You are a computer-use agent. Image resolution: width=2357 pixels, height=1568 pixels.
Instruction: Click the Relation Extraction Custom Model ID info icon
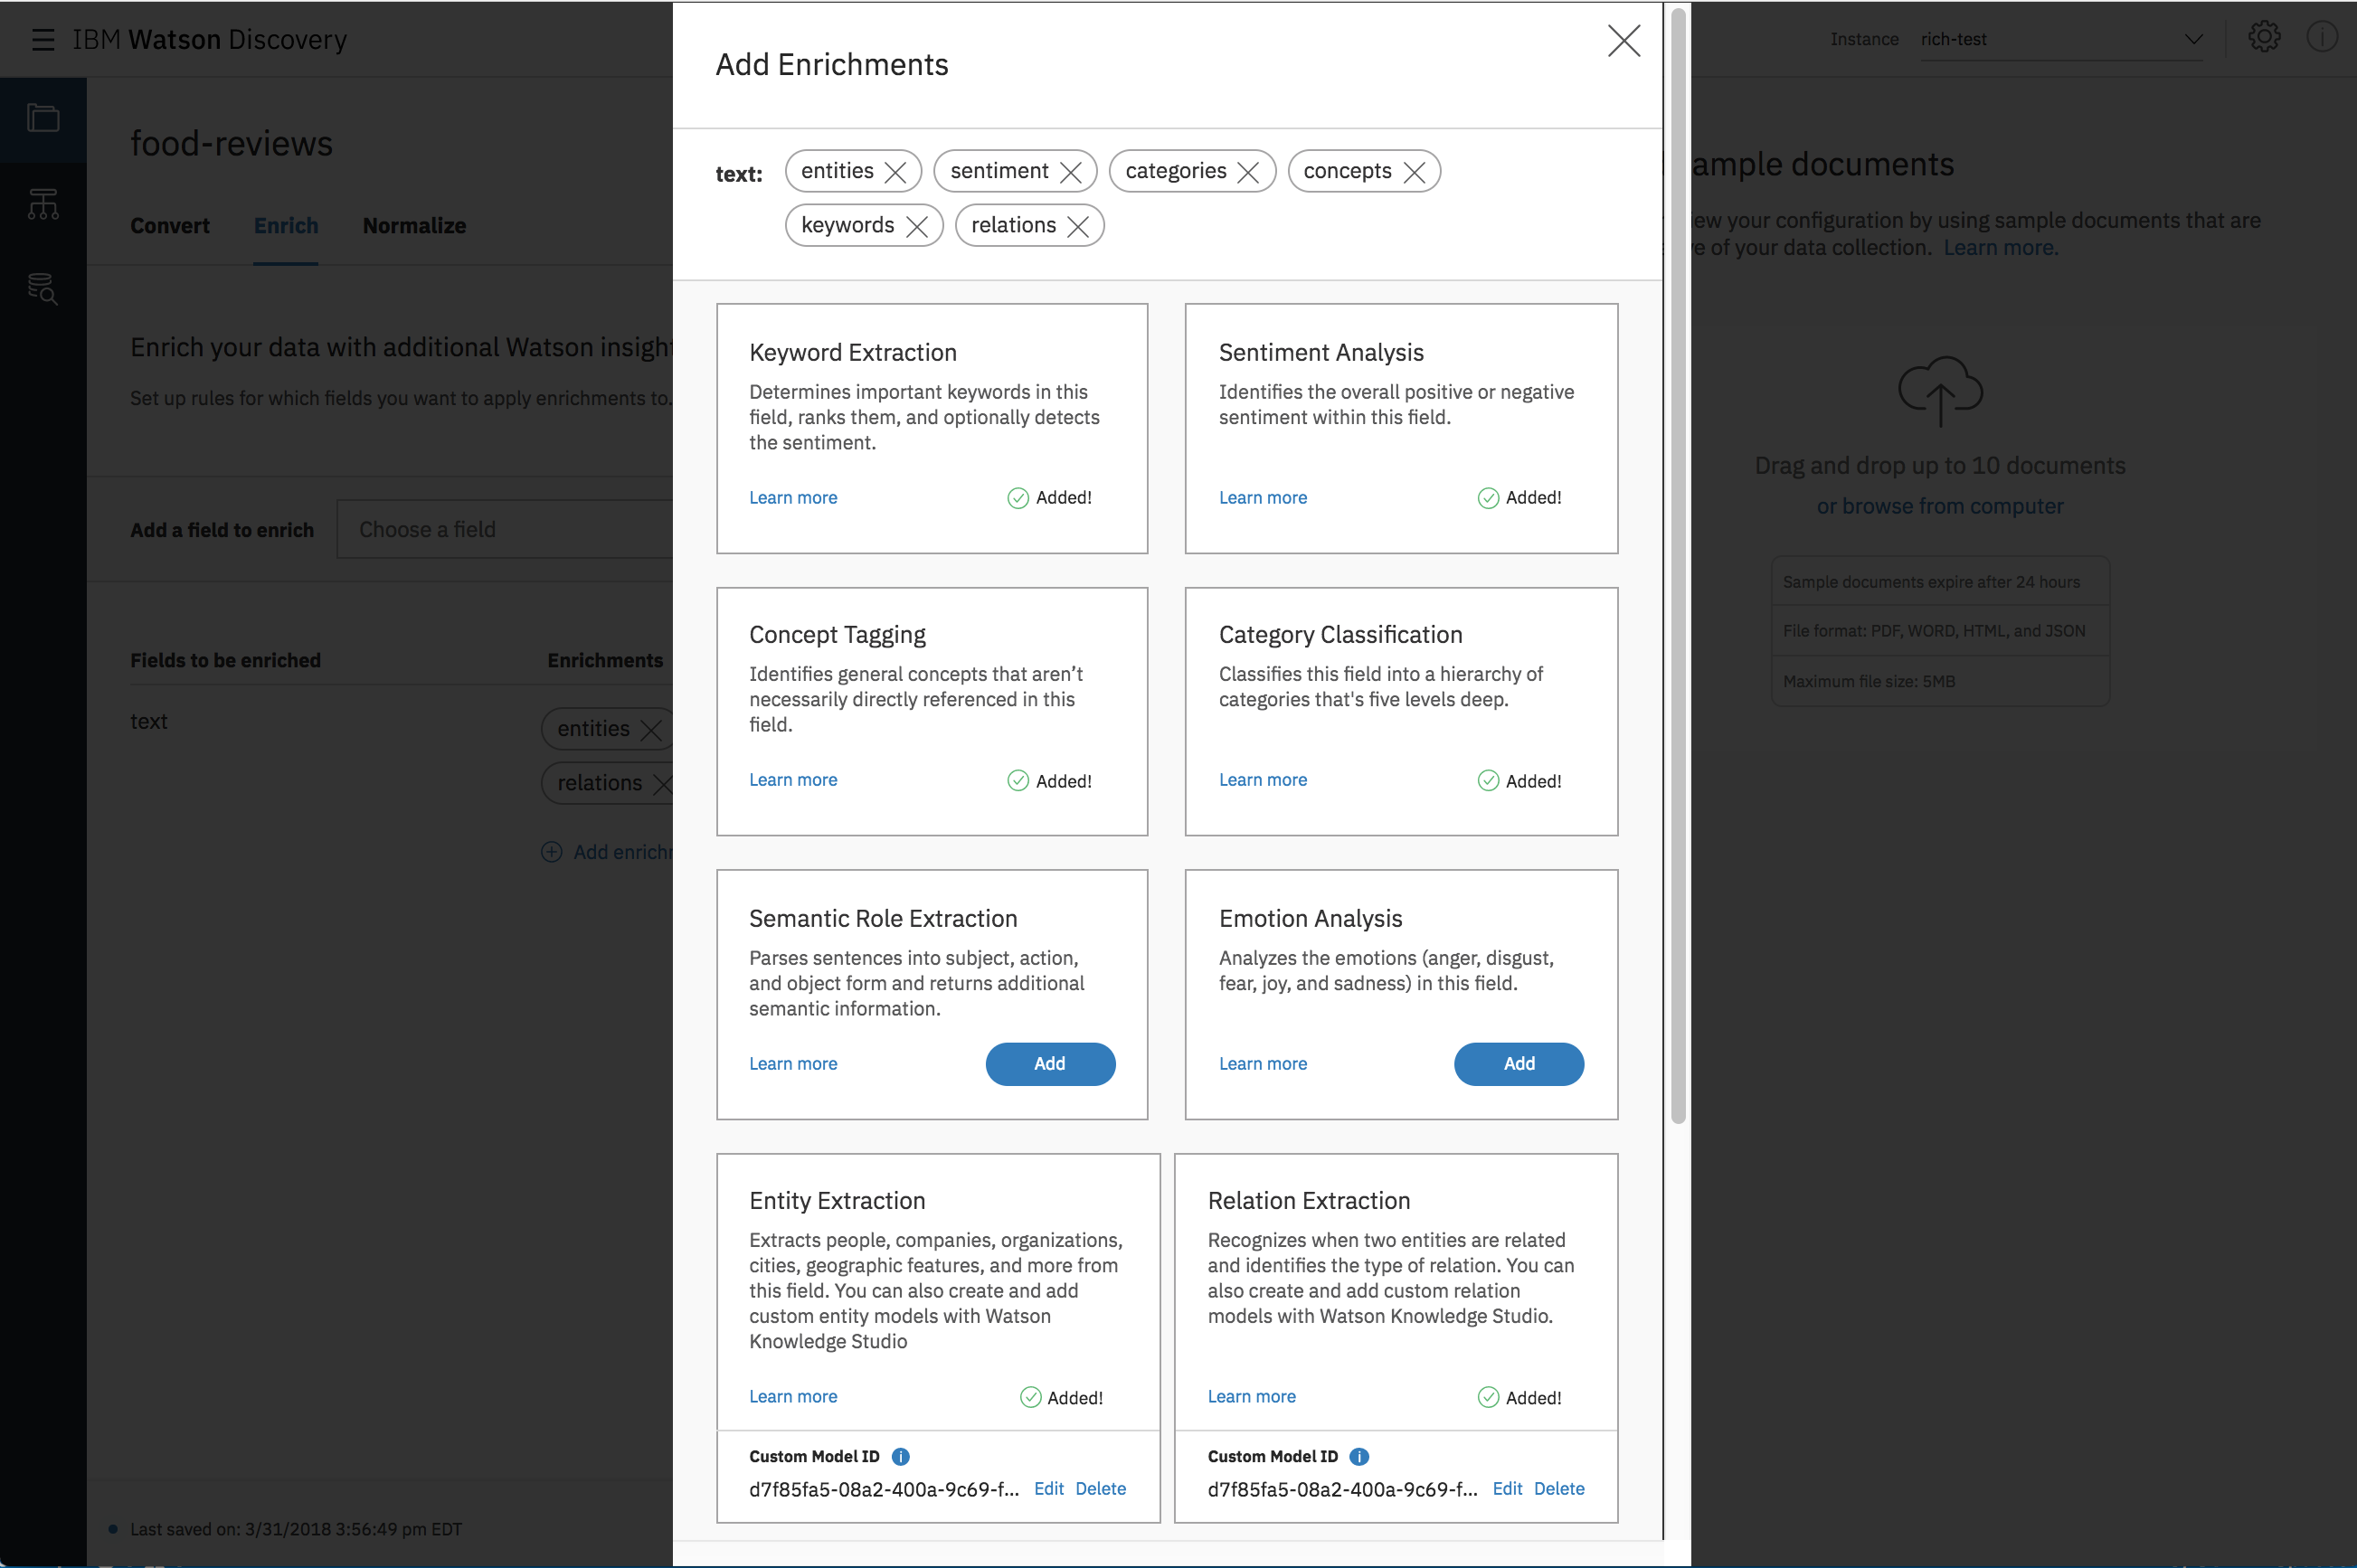pyautogui.click(x=1358, y=1456)
